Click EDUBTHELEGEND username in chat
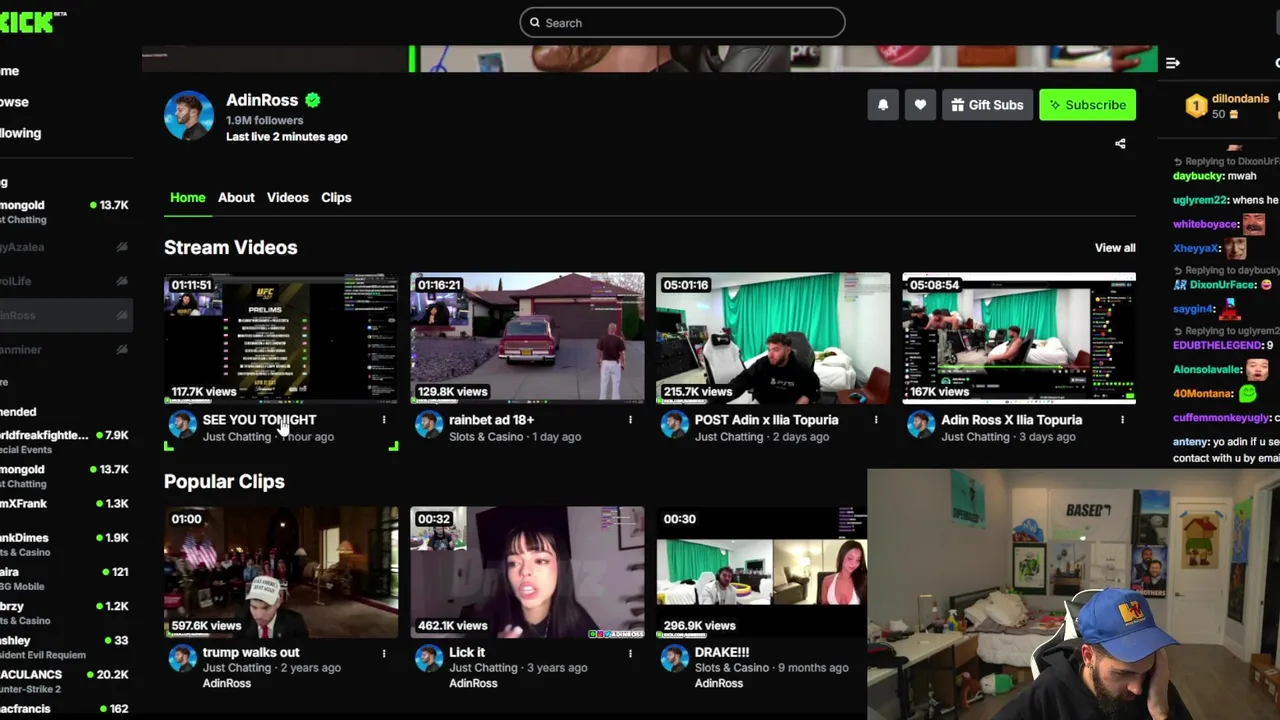The height and width of the screenshot is (720, 1280). [x=1217, y=346]
